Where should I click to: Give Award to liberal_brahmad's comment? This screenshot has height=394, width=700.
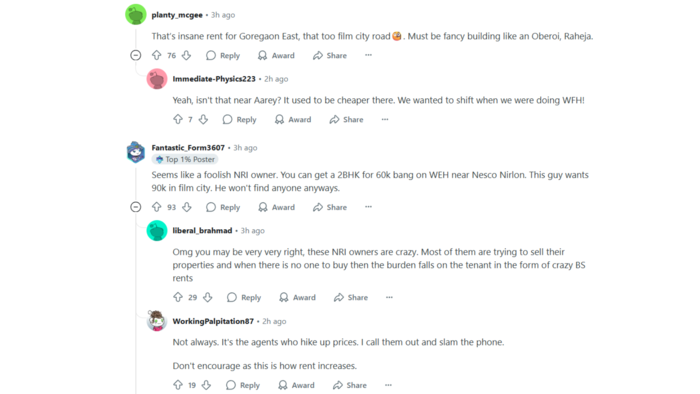coord(297,297)
